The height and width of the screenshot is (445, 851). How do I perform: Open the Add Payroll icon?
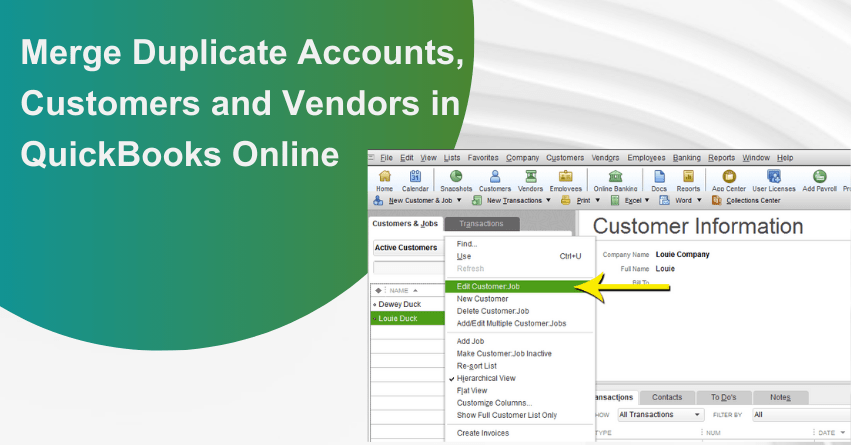click(x=820, y=181)
